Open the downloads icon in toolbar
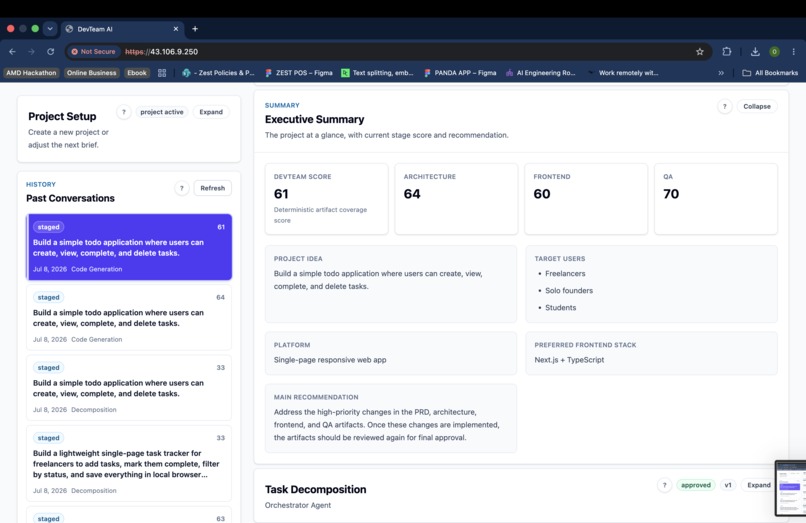Image resolution: width=806 pixels, height=523 pixels. (x=755, y=51)
